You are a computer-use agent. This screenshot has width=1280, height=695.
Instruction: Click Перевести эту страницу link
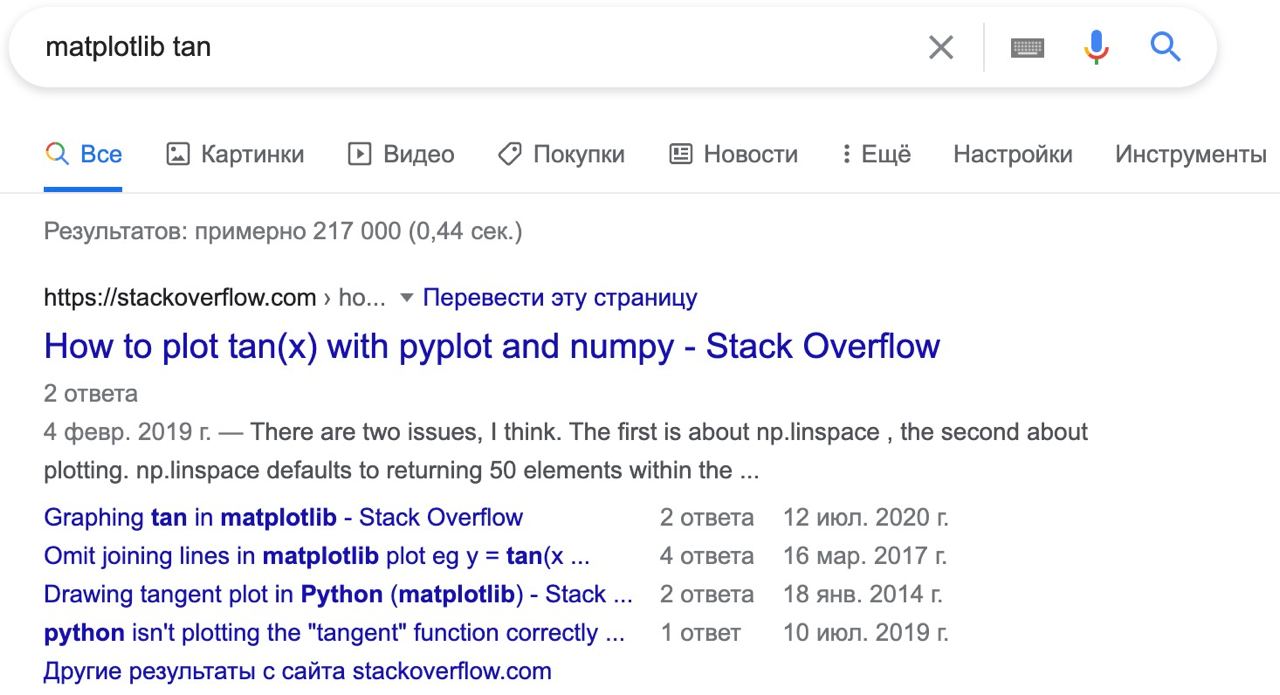[x=560, y=298]
